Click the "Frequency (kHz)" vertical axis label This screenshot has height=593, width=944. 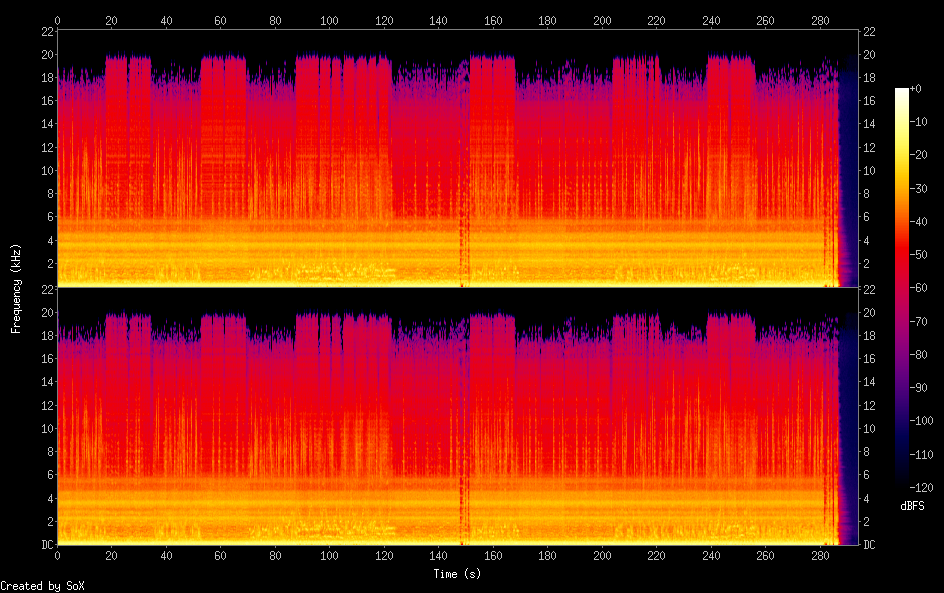(16, 288)
